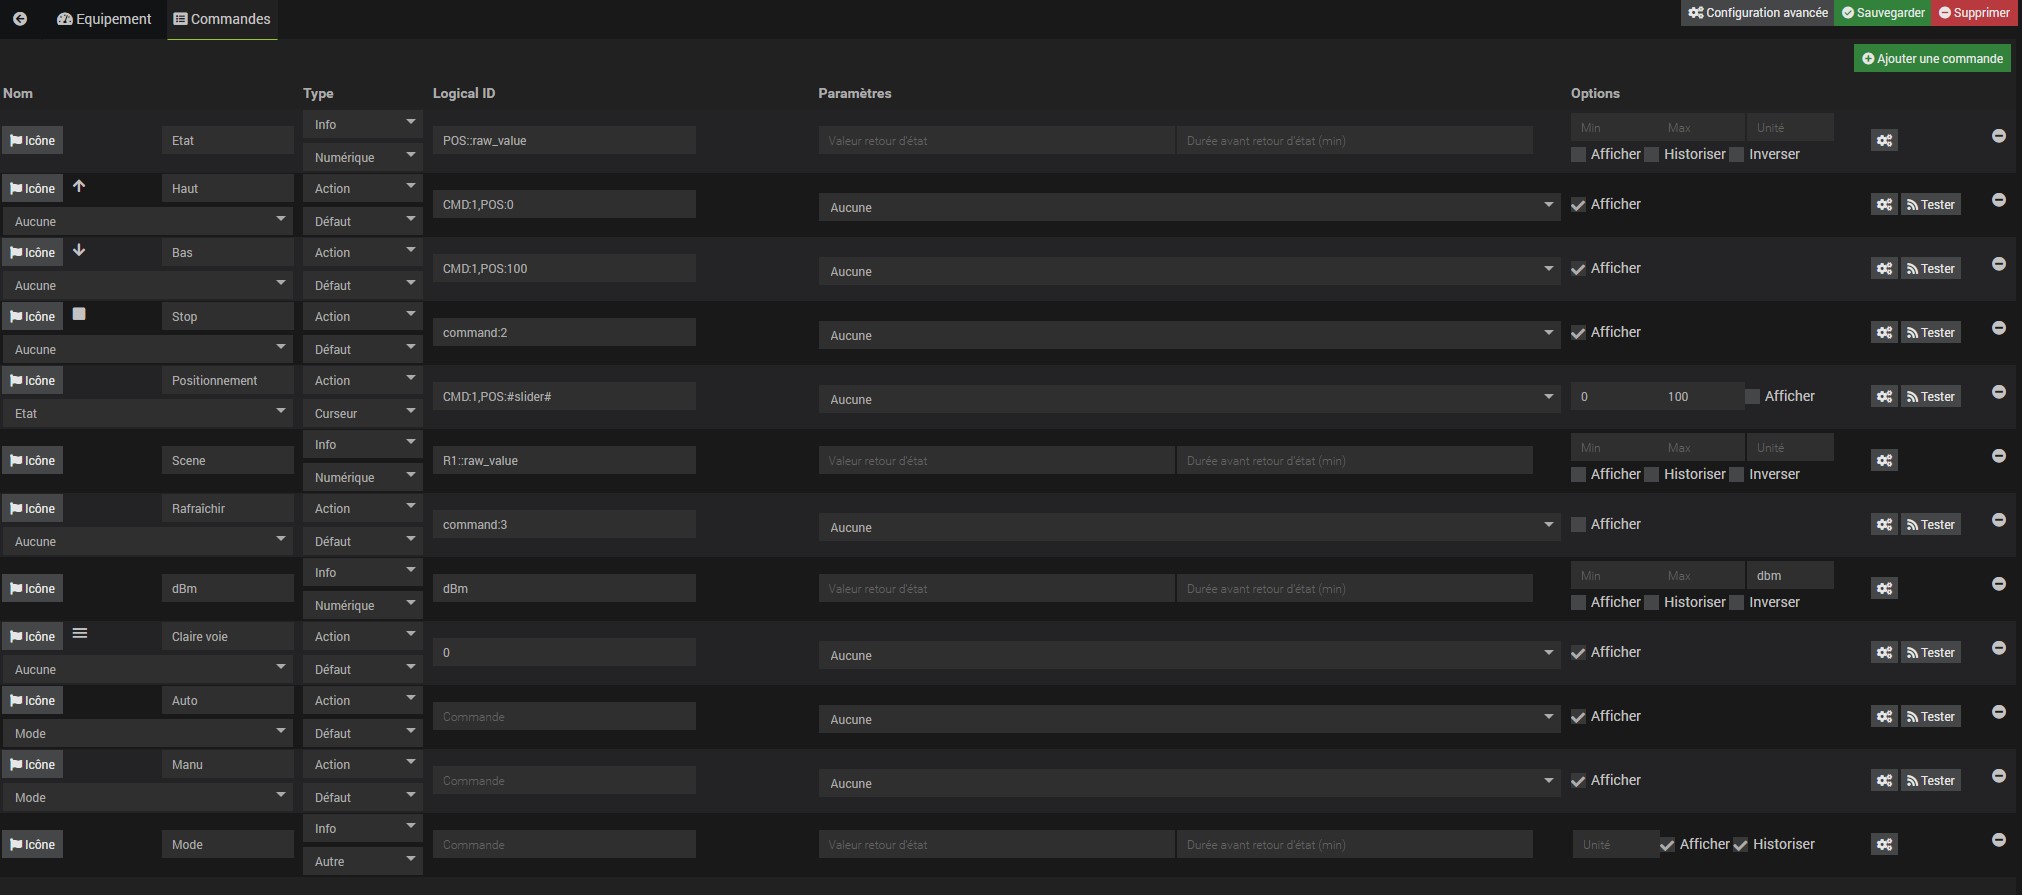Viewport: 2022px width, 895px height.
Task: Open gear configuration for the dBm command
Action: 1884,589
